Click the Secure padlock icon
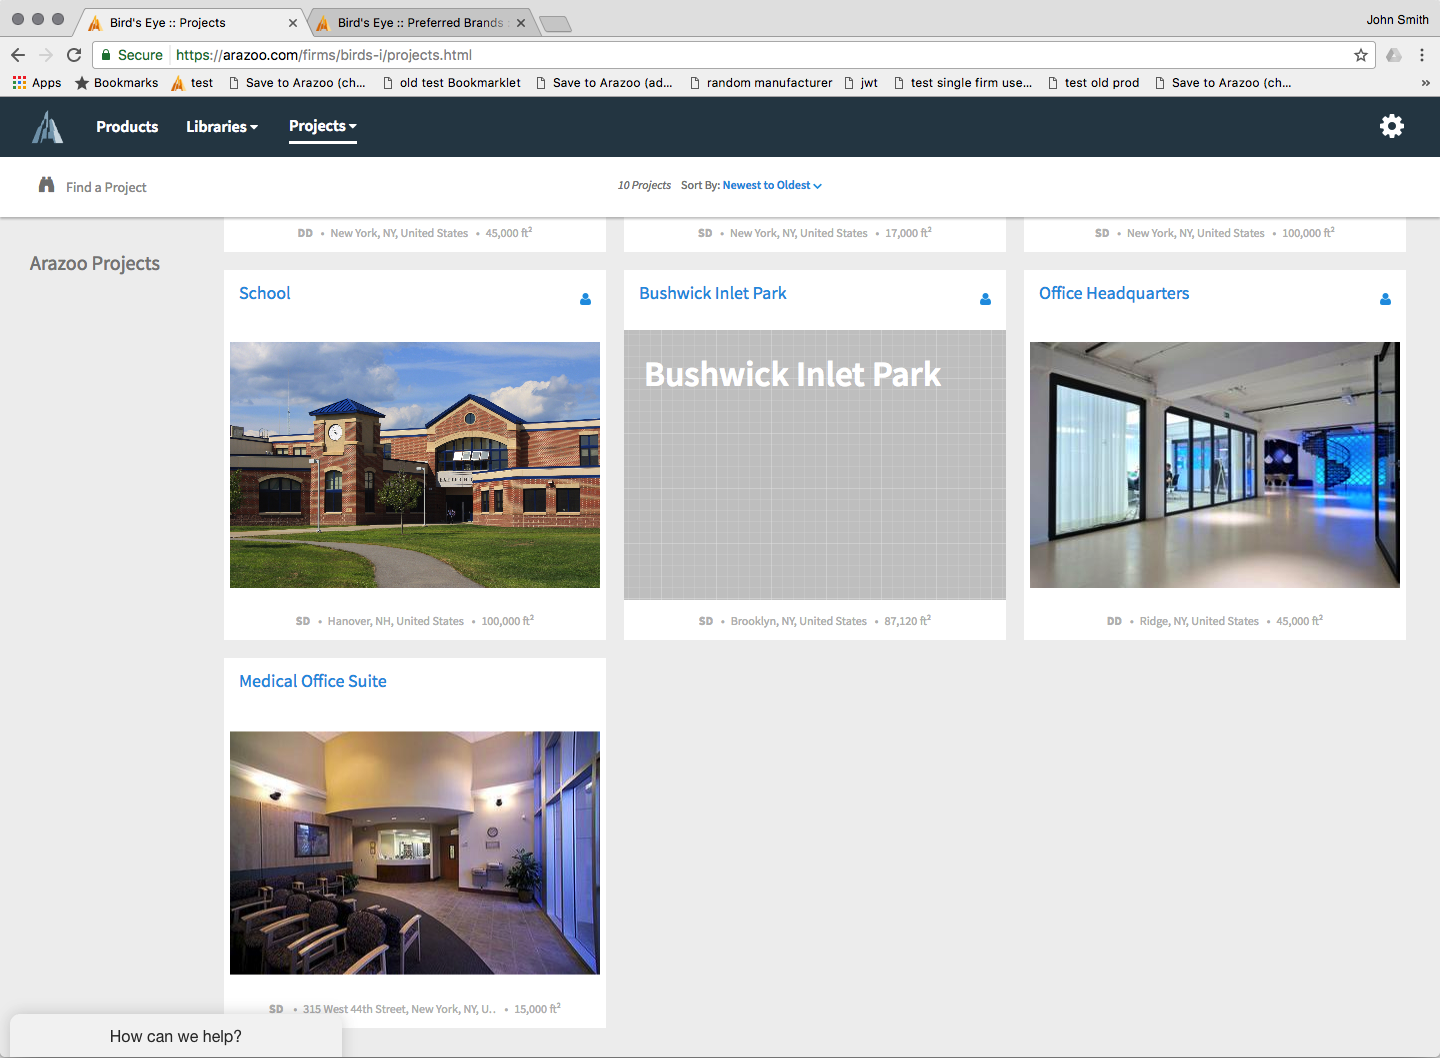The width and height of the screenshot is (1440, 1058). pyautogui.click(x=107, y=55)
